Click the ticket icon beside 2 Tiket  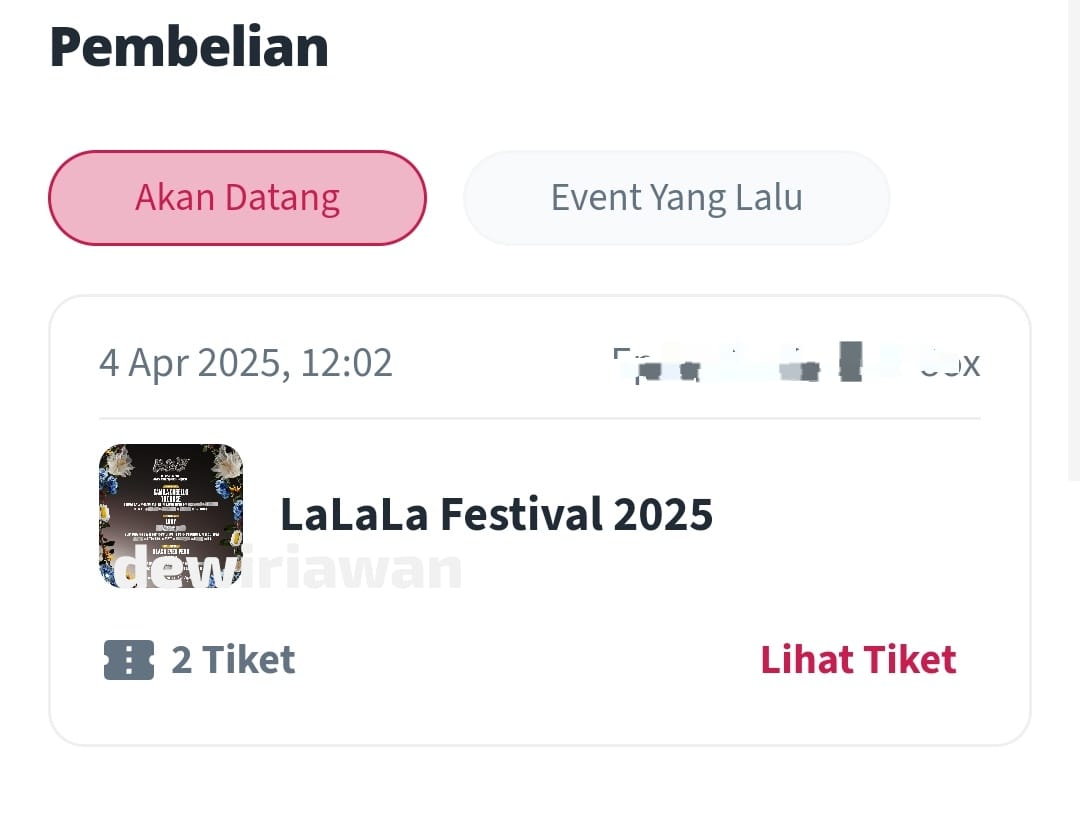click(x=128, y=660)
